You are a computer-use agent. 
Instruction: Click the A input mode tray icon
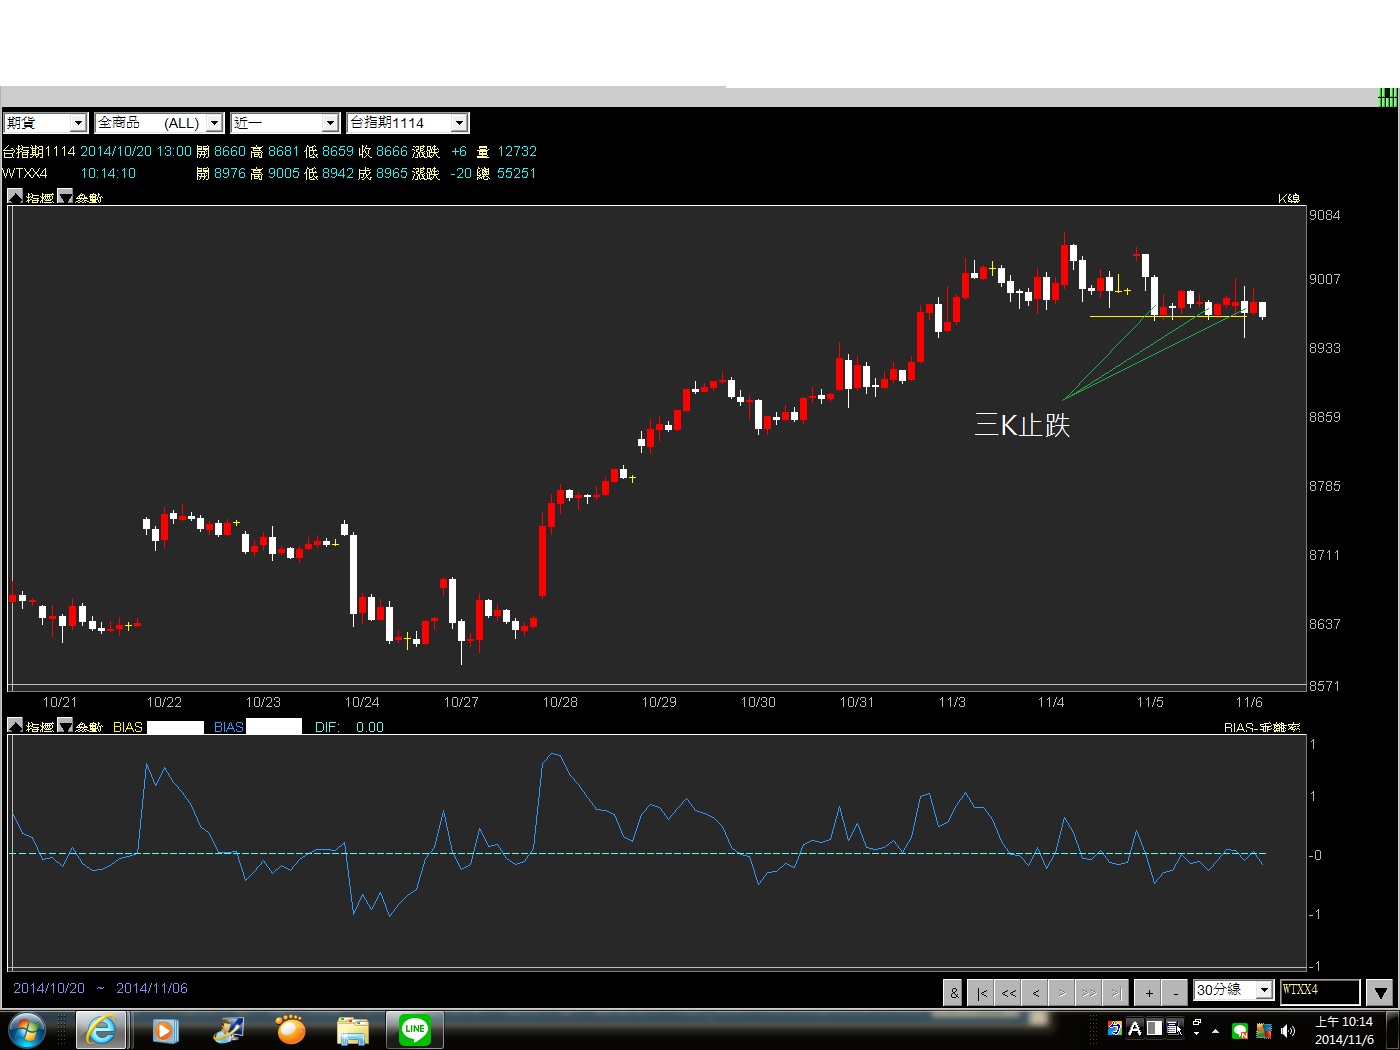[1135, 1028]
